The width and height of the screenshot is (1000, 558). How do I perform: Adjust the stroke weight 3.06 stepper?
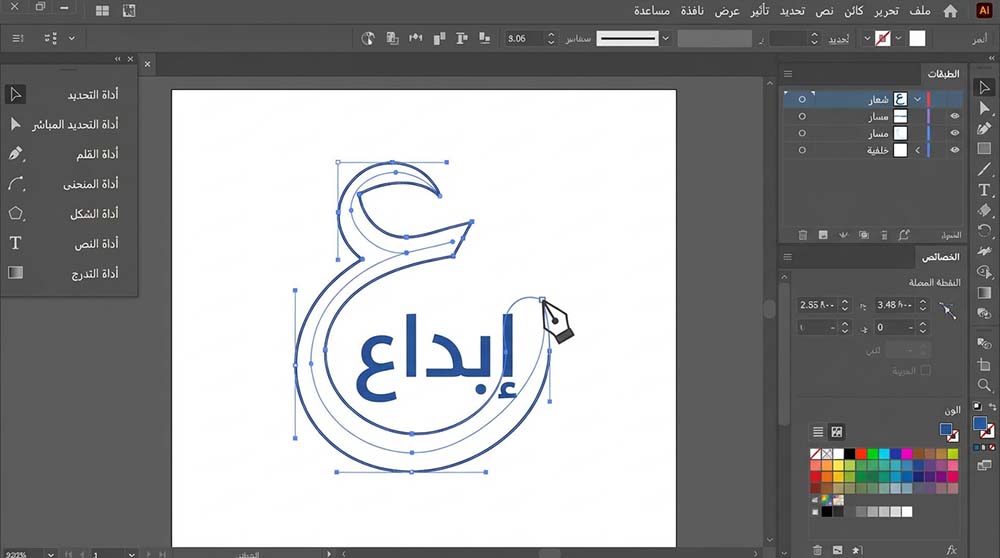tap(552, 38)
